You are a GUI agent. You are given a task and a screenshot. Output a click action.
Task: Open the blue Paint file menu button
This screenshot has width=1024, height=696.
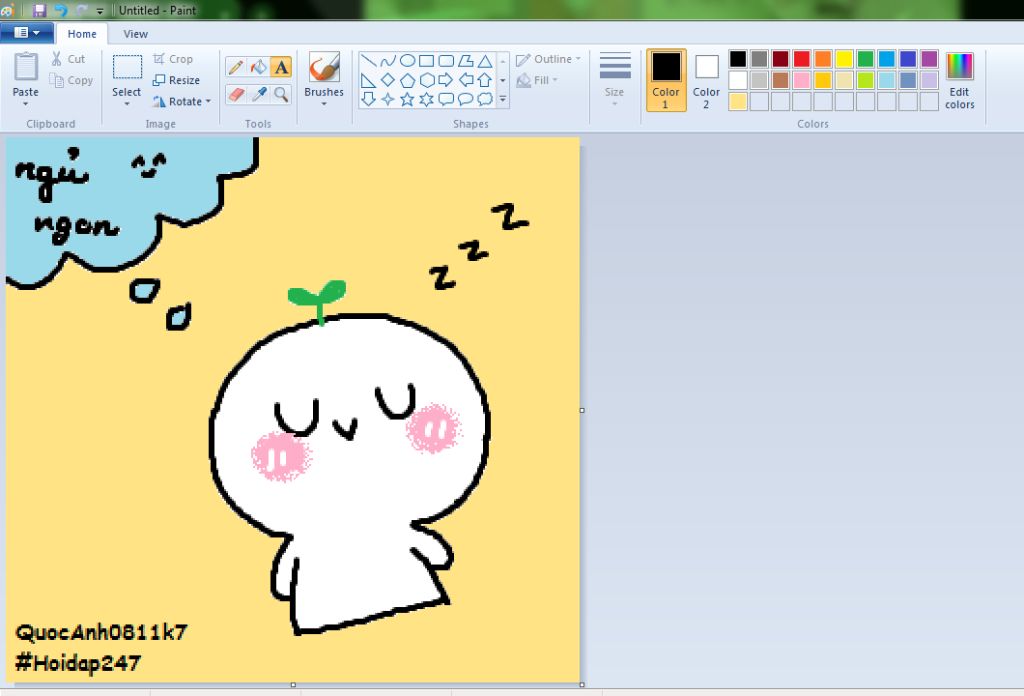pyautogui.click(x=27, y=33)
